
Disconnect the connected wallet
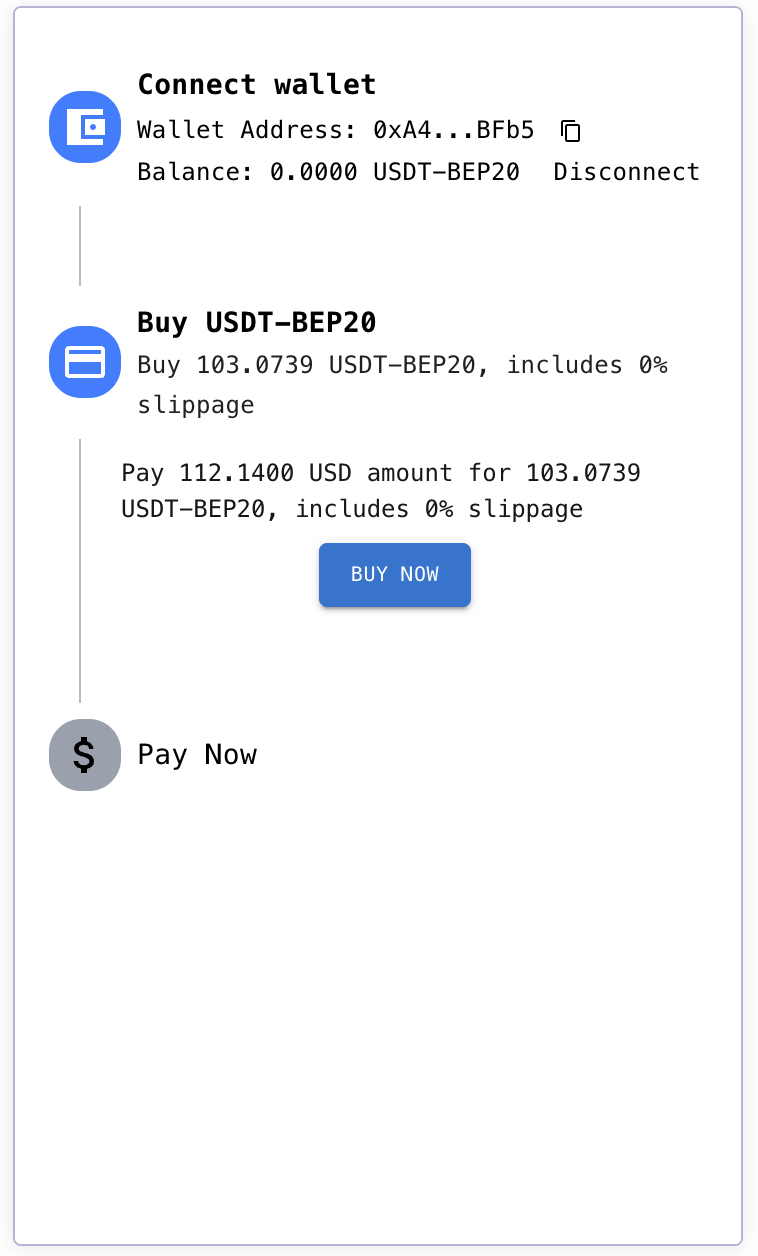(627, 172)
